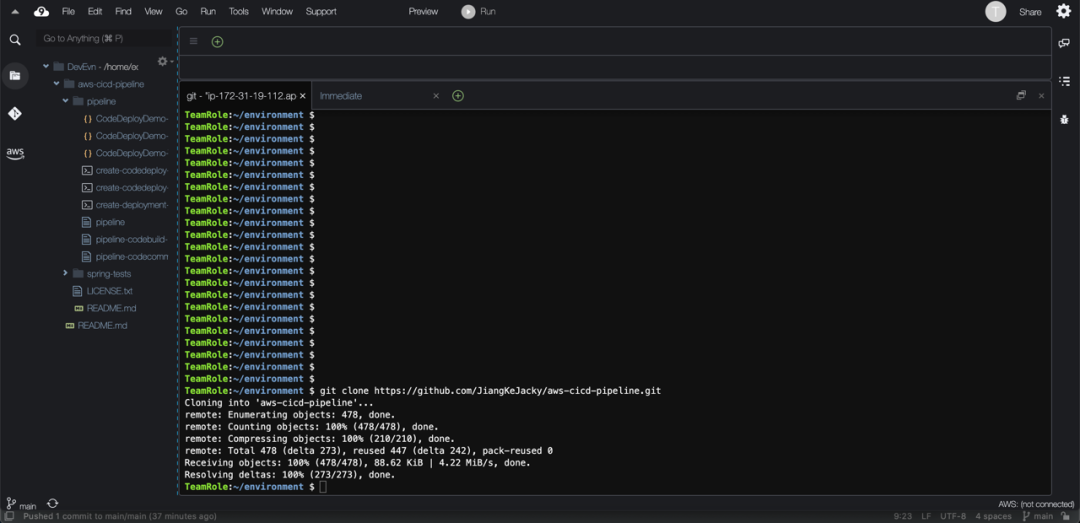The height and width of the screenshot is (523, 1080).
Task: Click the search magnifier icon in sidebar
Action: pos(15,40)
